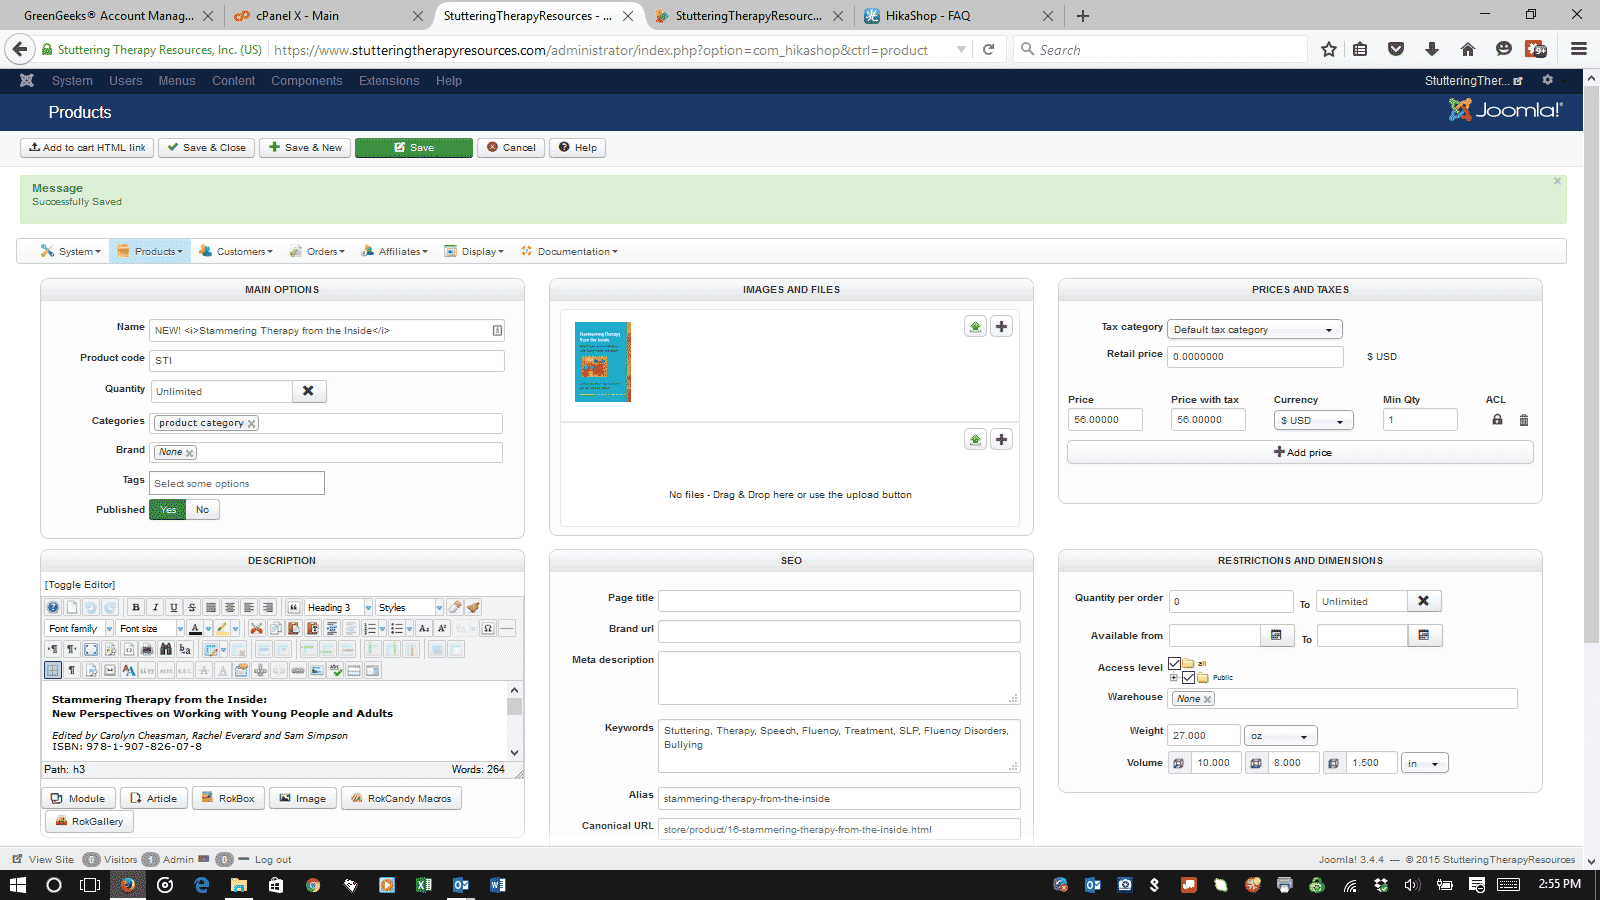Add an image with the plus icon
Image resolution: width=1600 pixels, height=900 pixels.
point(1001,326)
